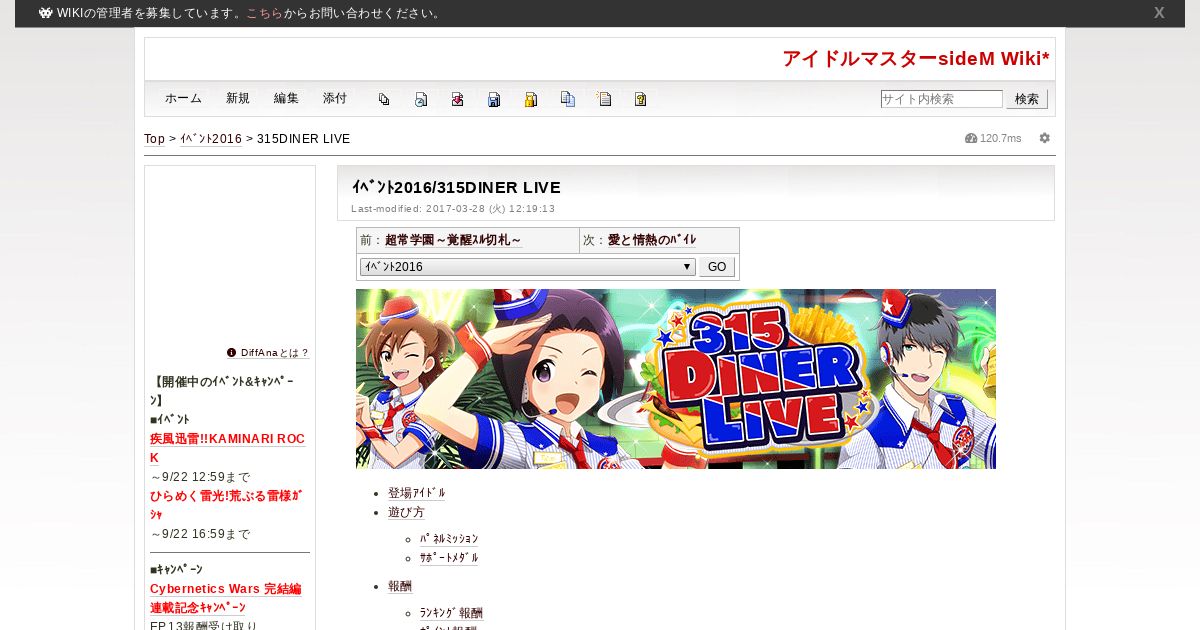Click the ～9/22 16:59まで text
This screenshot has width=1200, height=630.
click(x=200, y=534)
